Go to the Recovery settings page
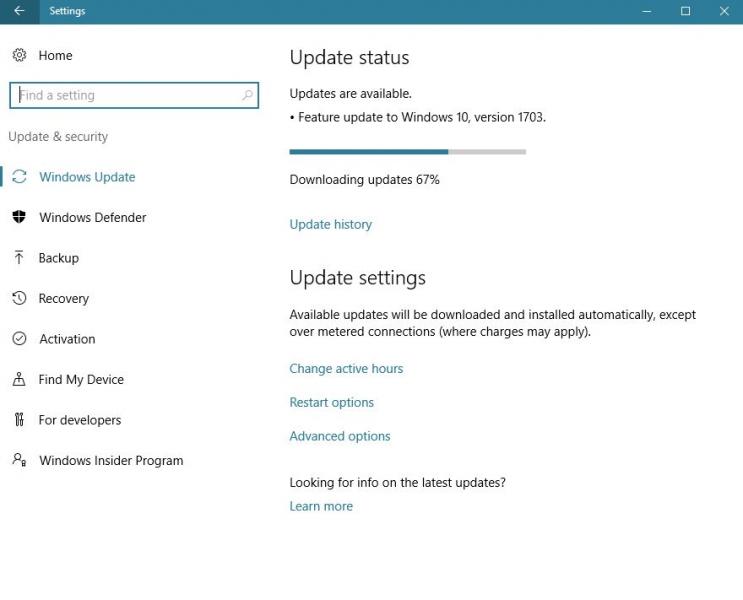The image size is (743, 600). [x=64, y=298]
